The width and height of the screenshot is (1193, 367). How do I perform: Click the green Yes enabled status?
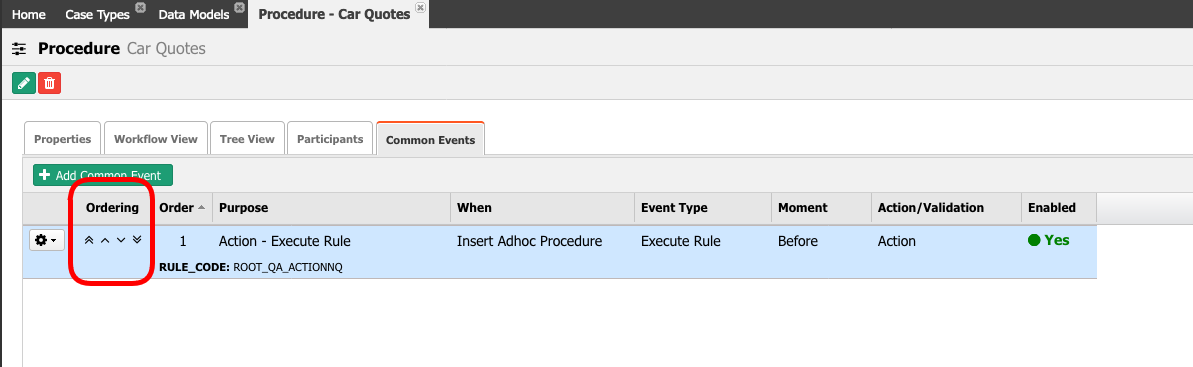tap(1048, 241)
